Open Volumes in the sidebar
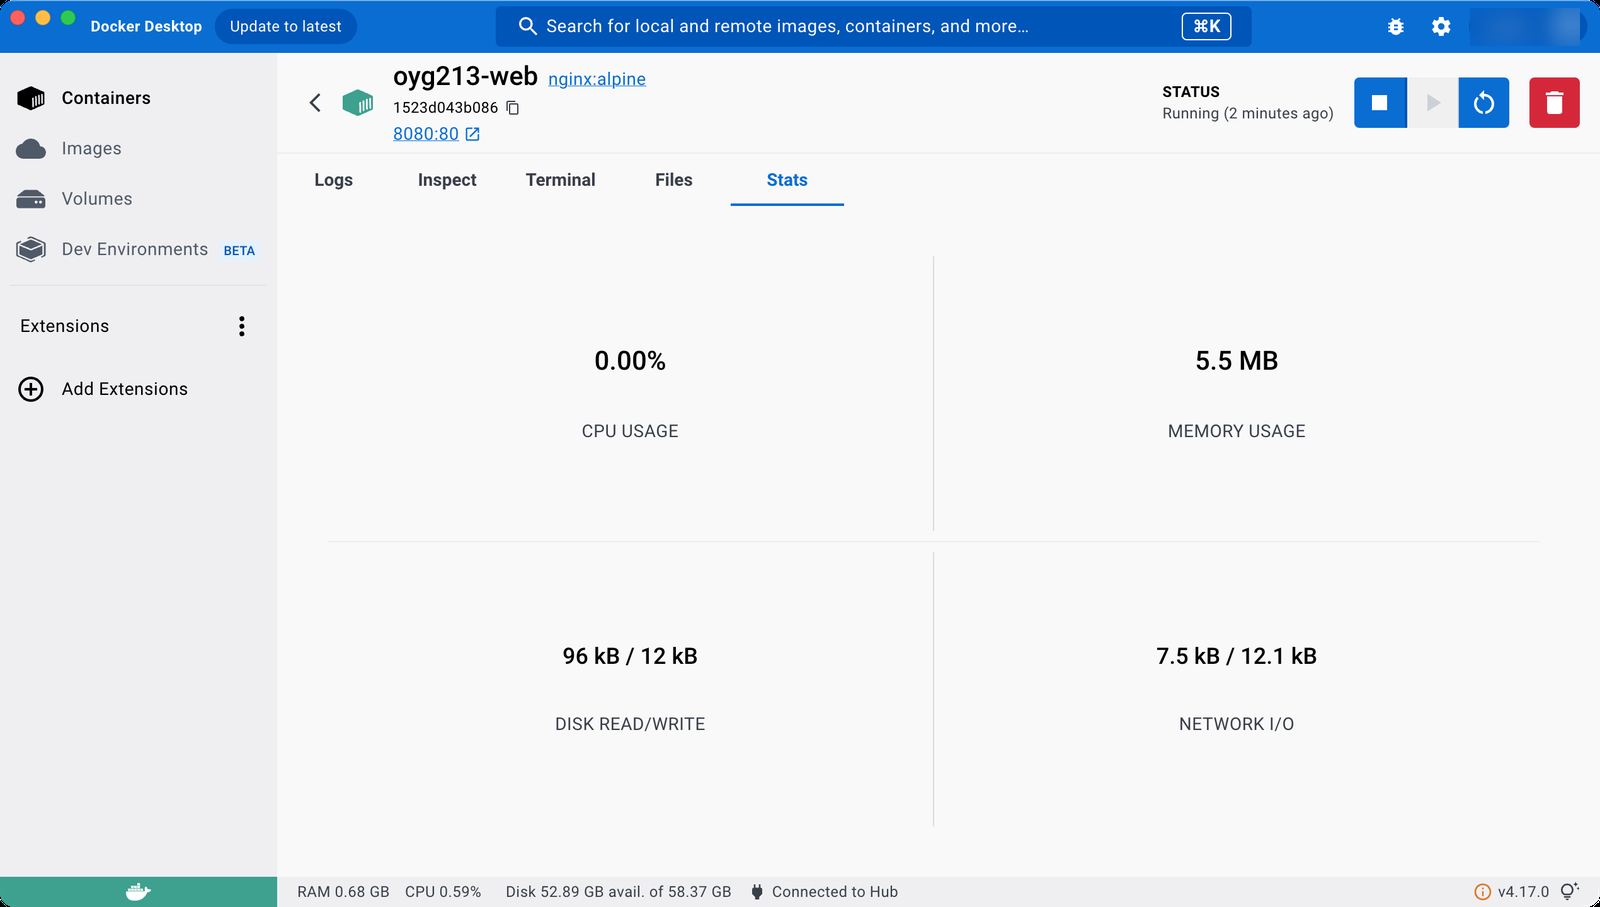 point(139,199)
